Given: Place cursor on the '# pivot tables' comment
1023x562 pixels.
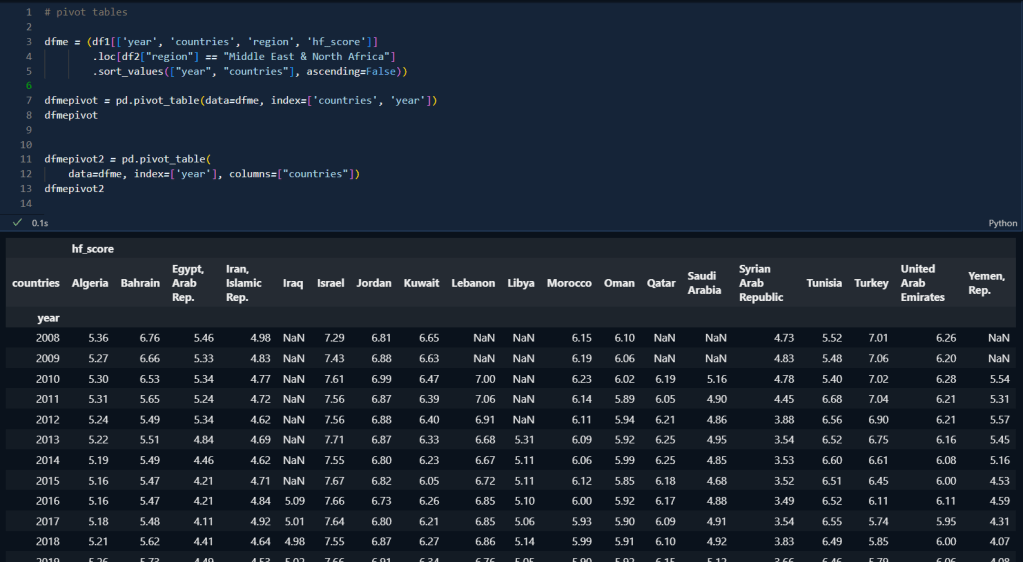Looking at the screenshot, I should pyautogui.click(x=86, y=12).
